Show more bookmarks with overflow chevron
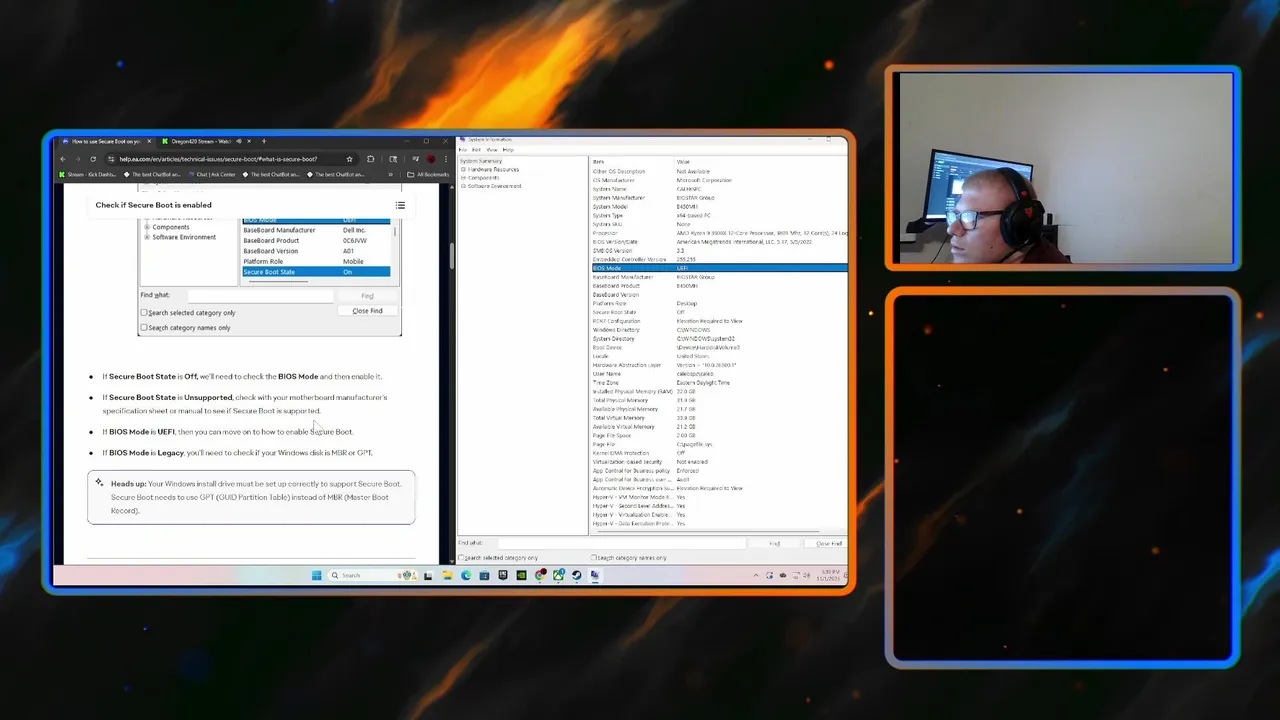The width and height of the screenshot is (1280, 720). pos(391,174)
